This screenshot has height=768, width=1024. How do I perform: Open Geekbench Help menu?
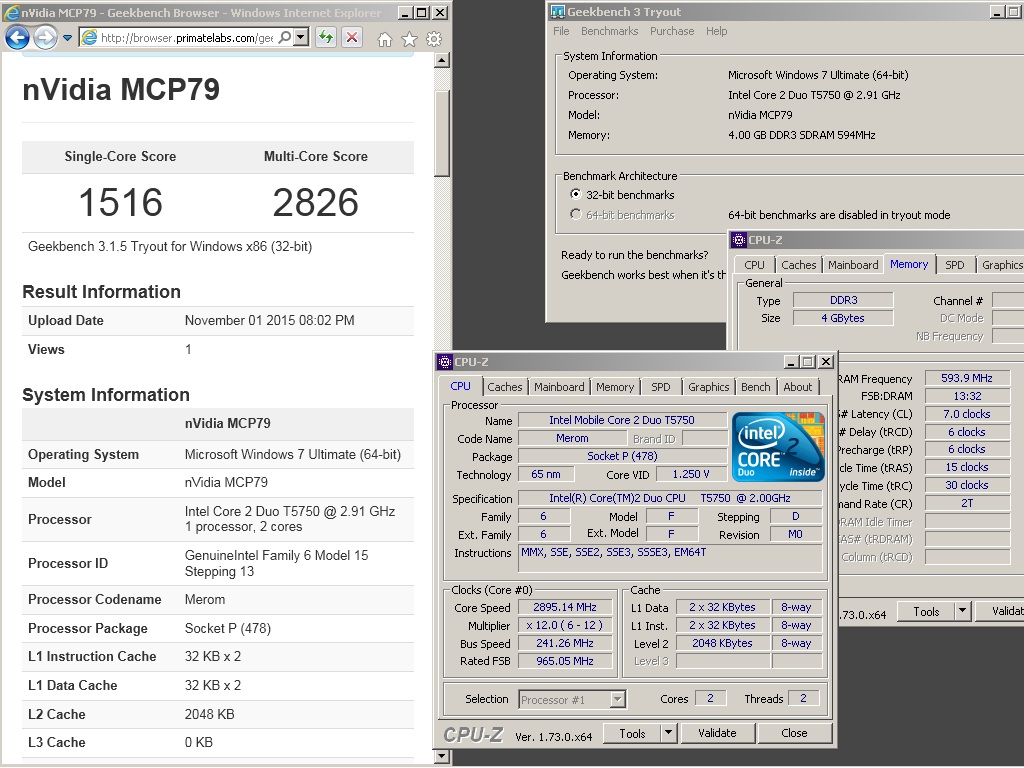pyautogui.click(x=716, y=31)
